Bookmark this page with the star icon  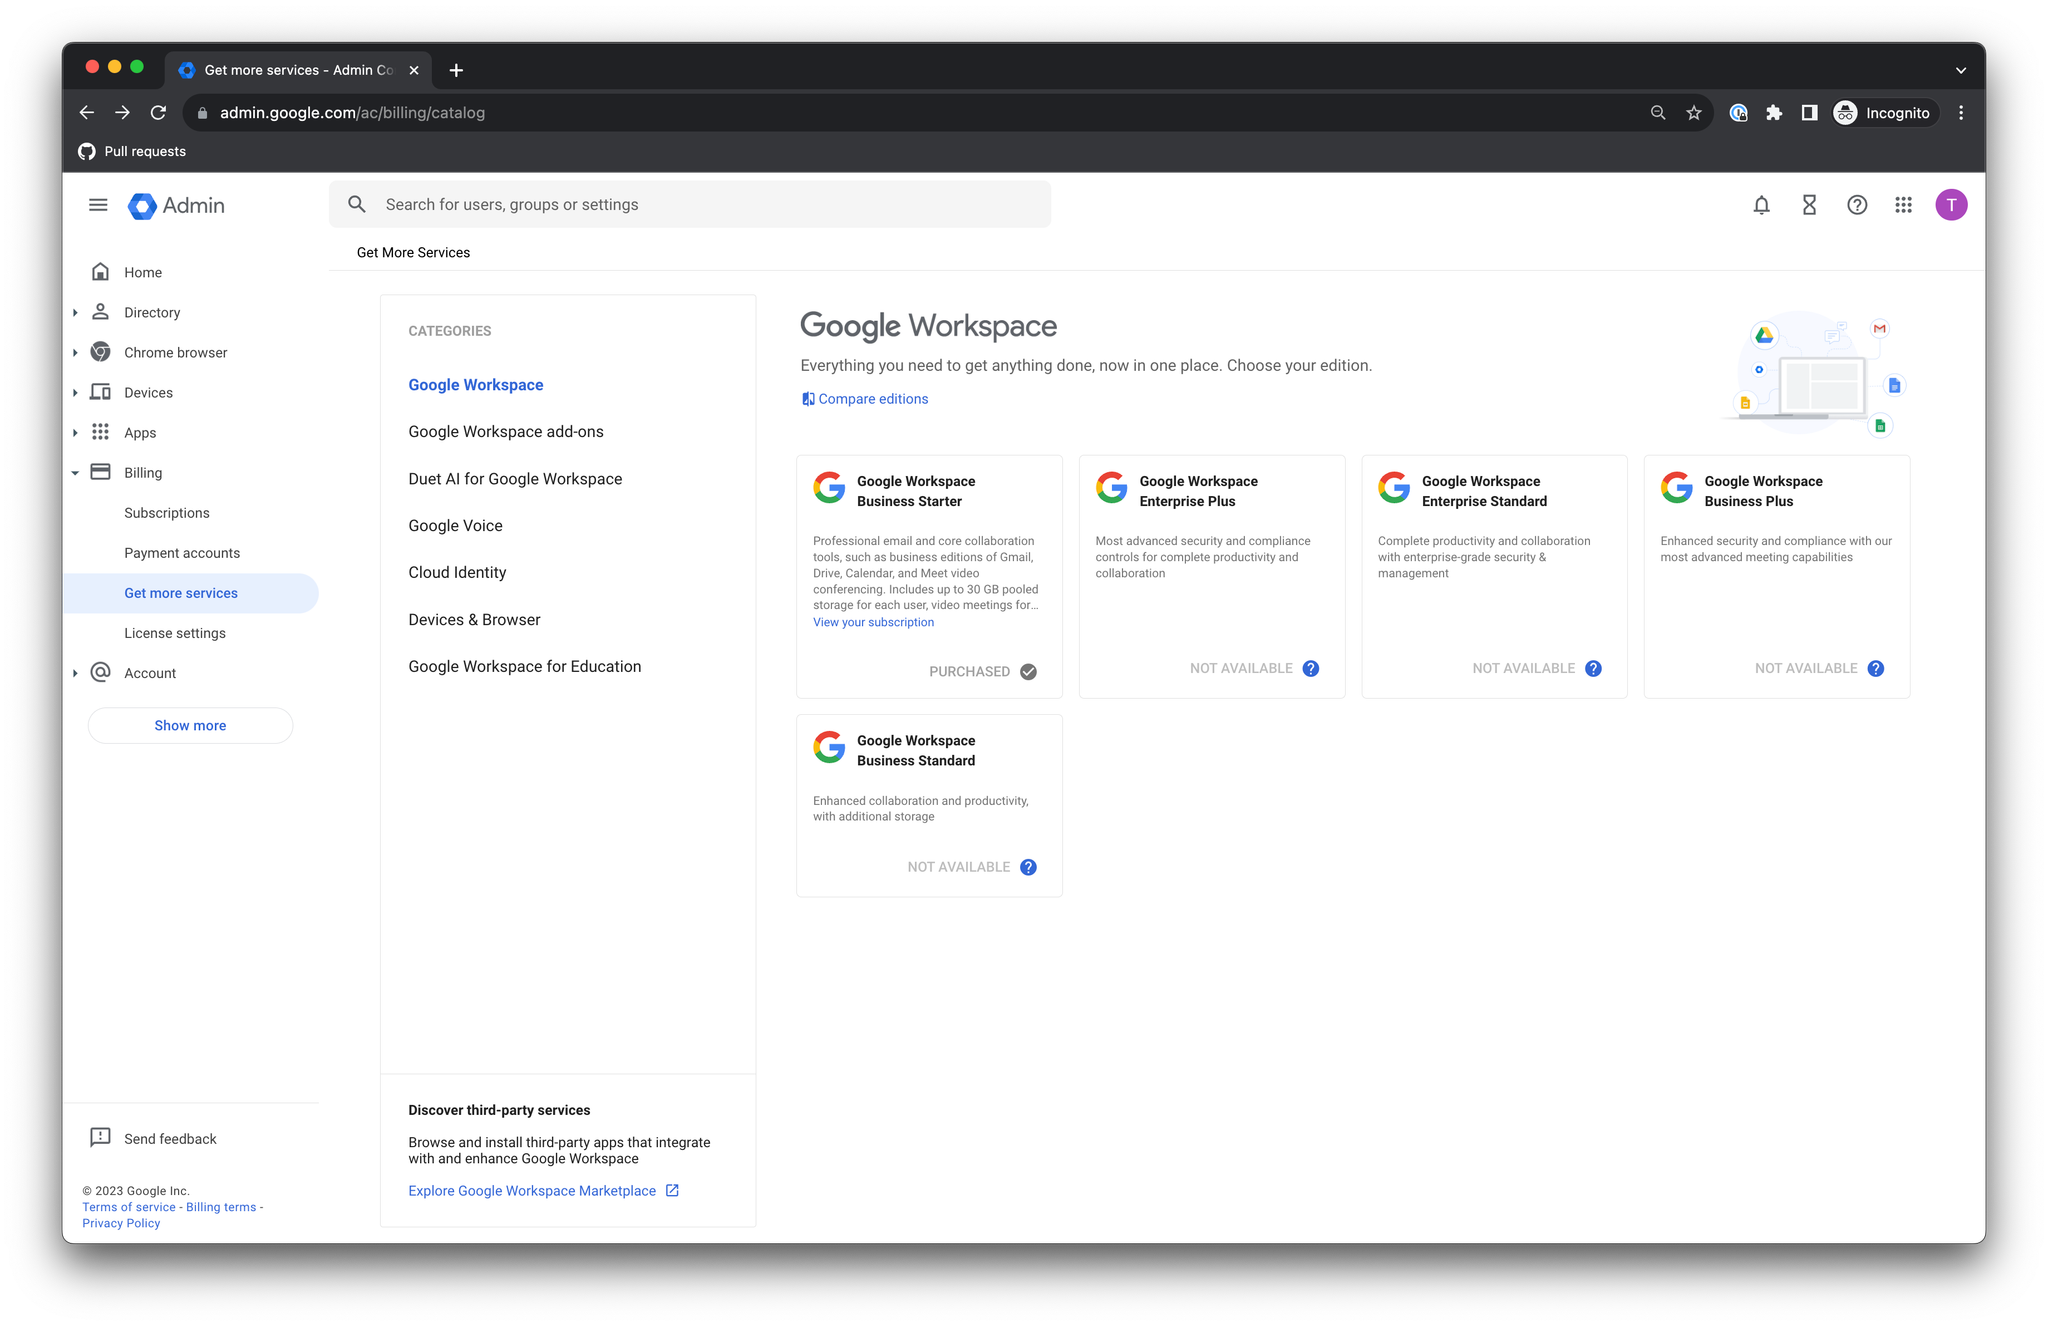(x=1693, y=113)
